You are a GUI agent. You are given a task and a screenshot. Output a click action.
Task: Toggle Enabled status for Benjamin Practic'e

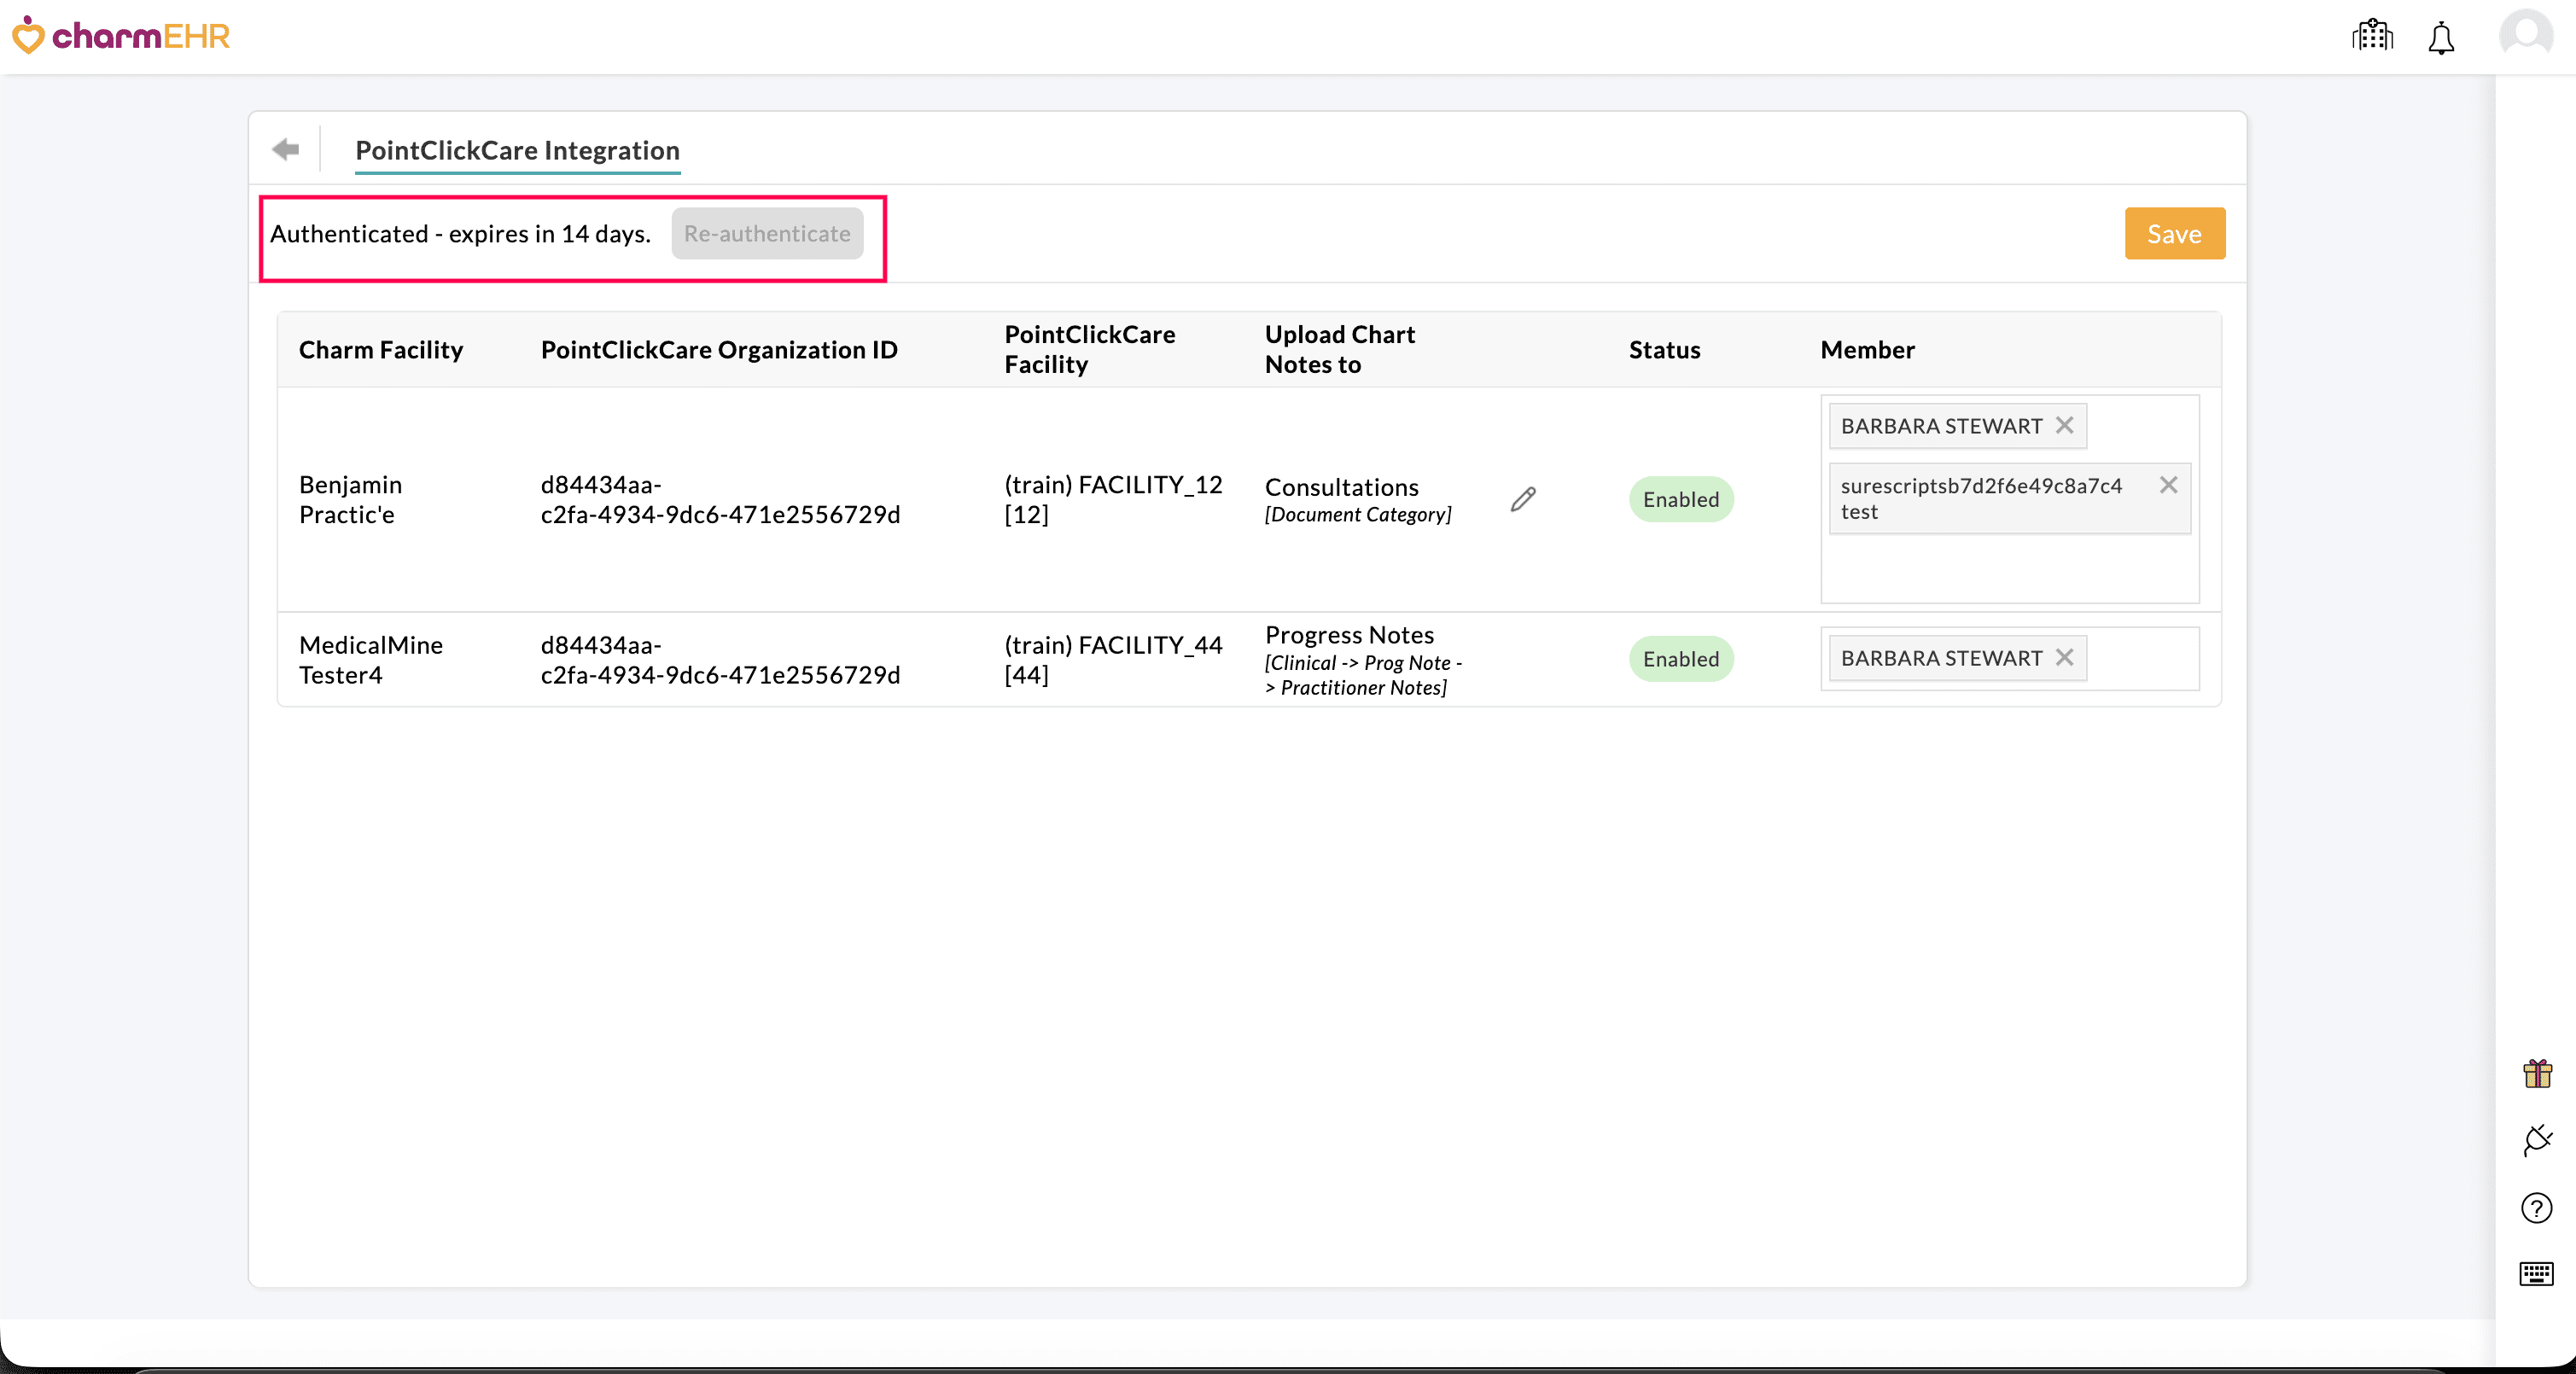[1681, 499]
